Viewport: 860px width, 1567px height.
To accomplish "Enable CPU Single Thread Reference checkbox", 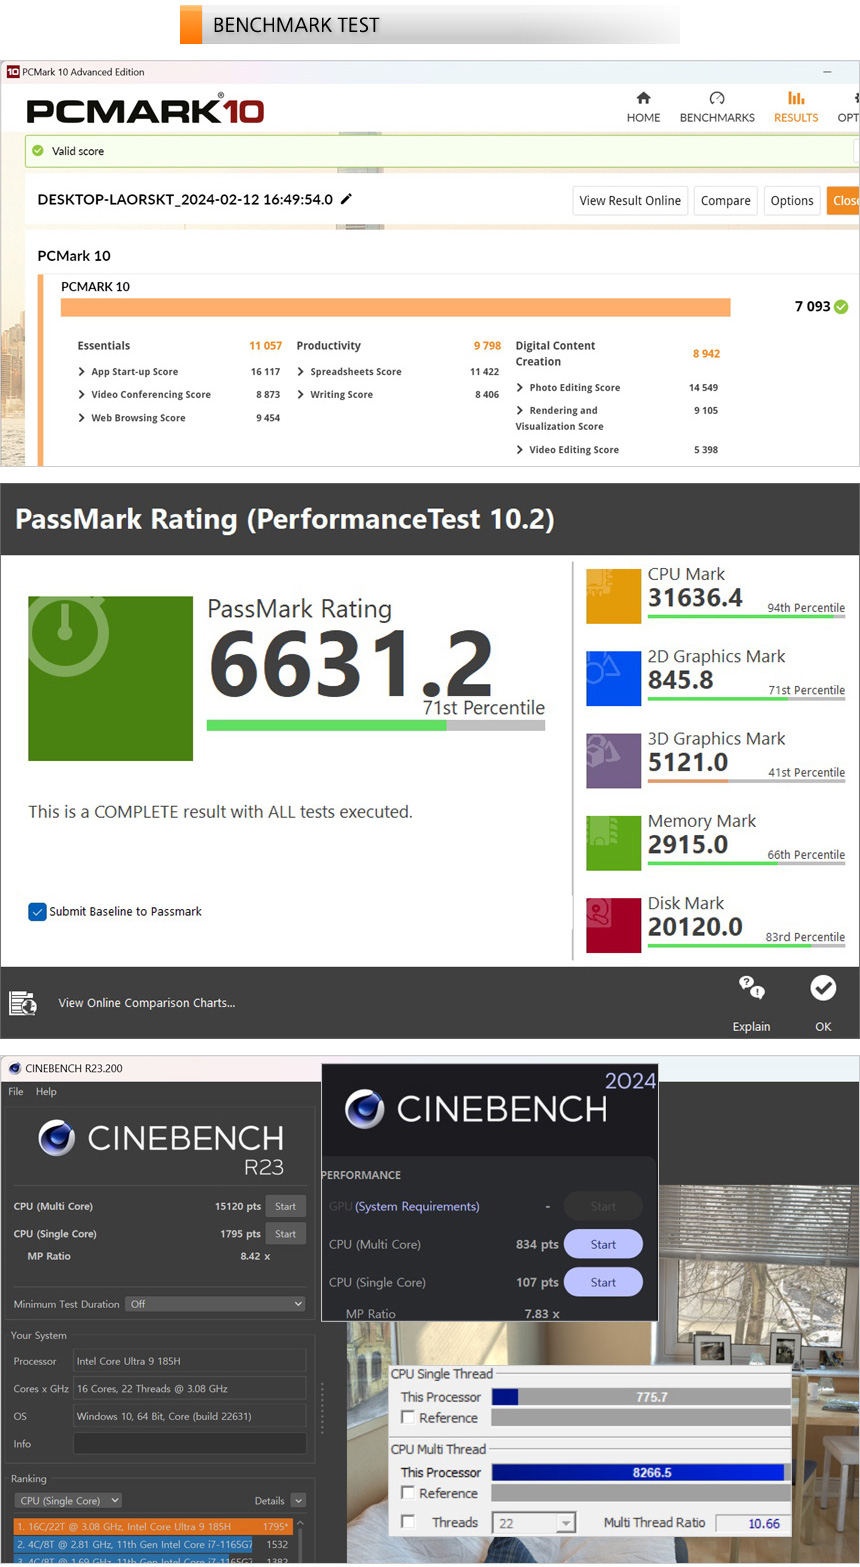I will (x=408, y=1417).
